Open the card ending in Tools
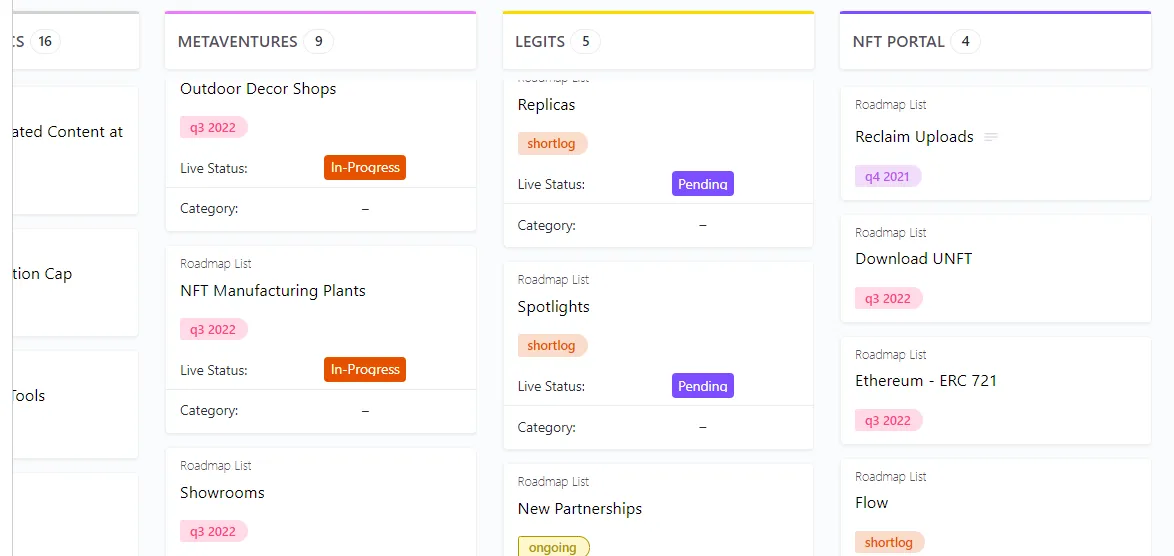This screenshot has height=556, width=1174. click(75, 404)
